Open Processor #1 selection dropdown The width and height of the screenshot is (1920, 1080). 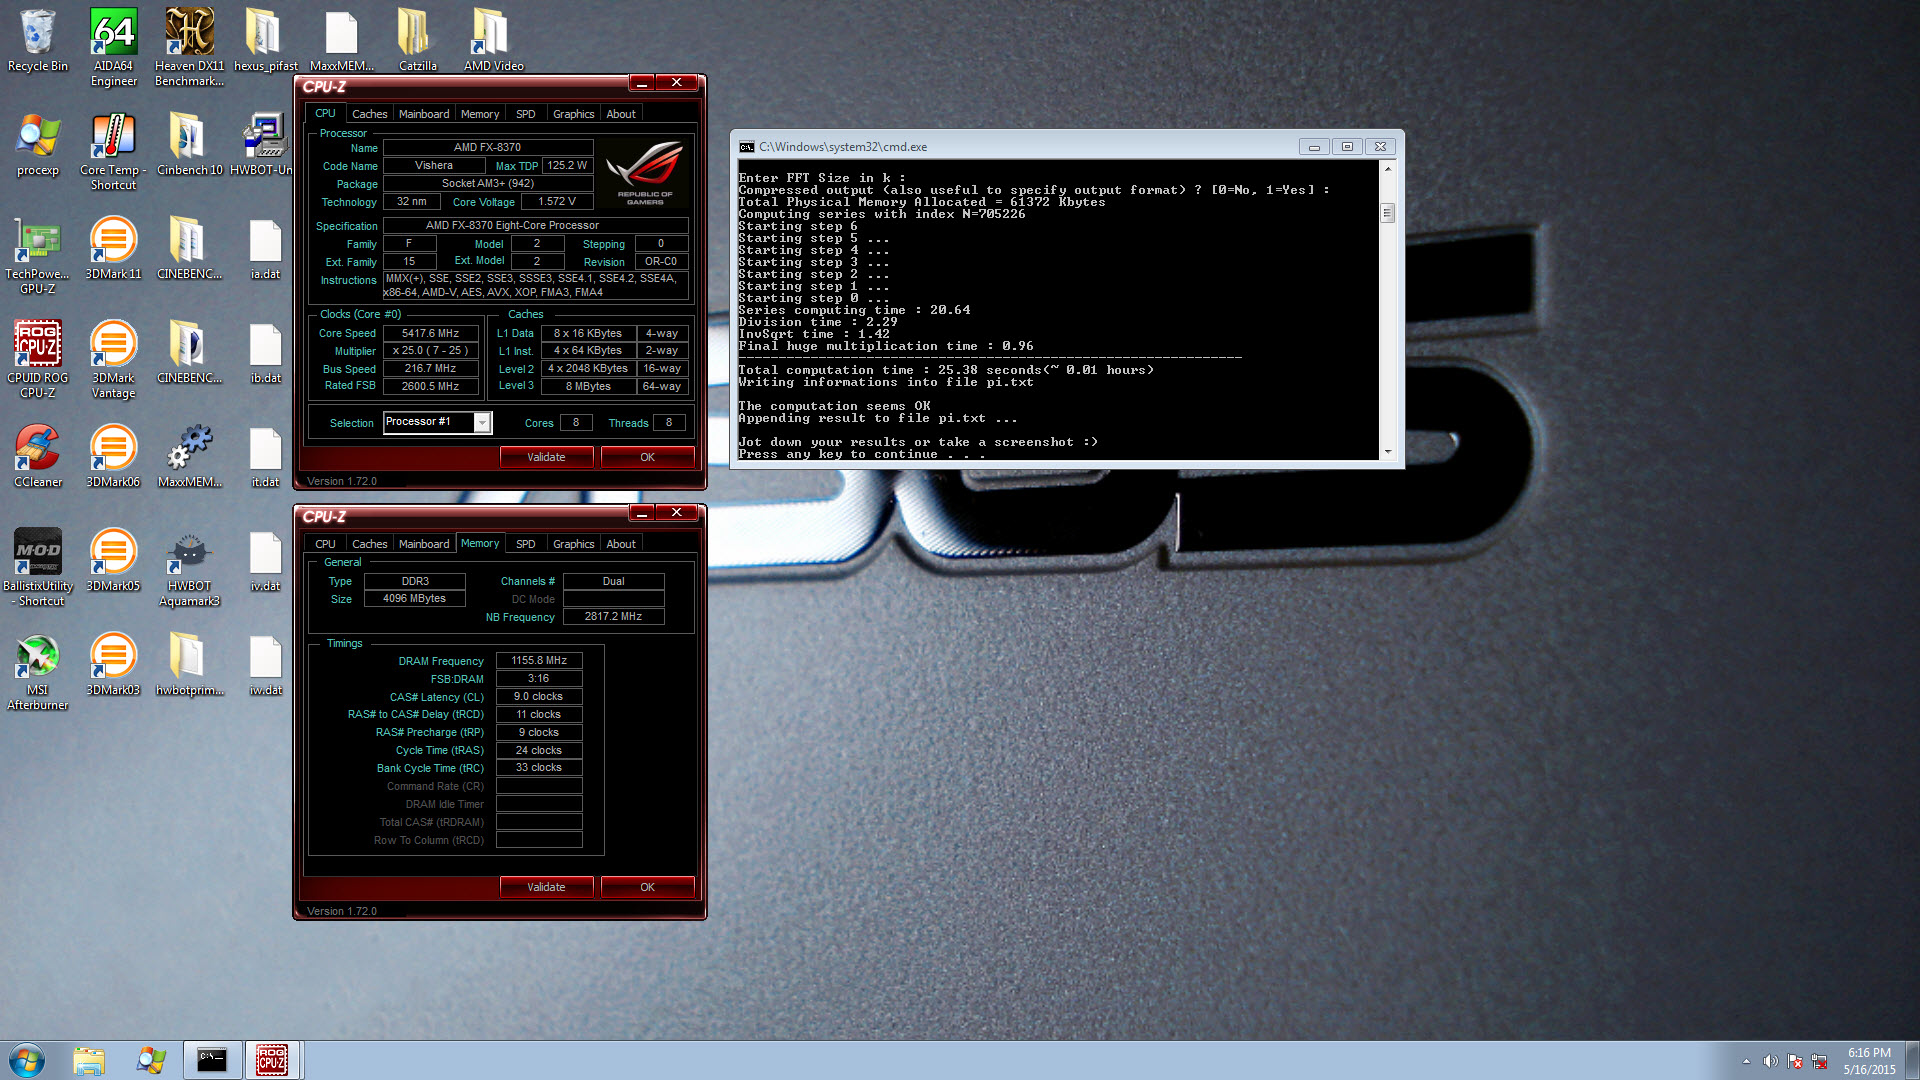coord(437,422)
